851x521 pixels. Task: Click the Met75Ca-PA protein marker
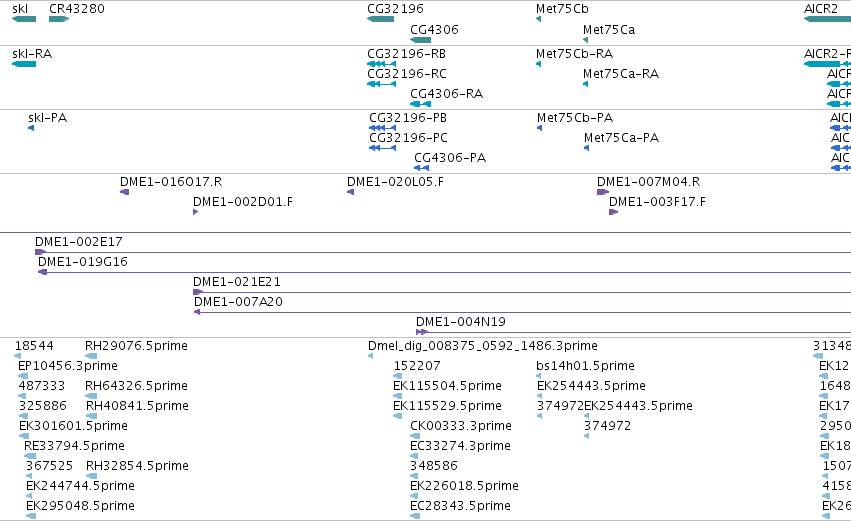click(x=587, y=148)
